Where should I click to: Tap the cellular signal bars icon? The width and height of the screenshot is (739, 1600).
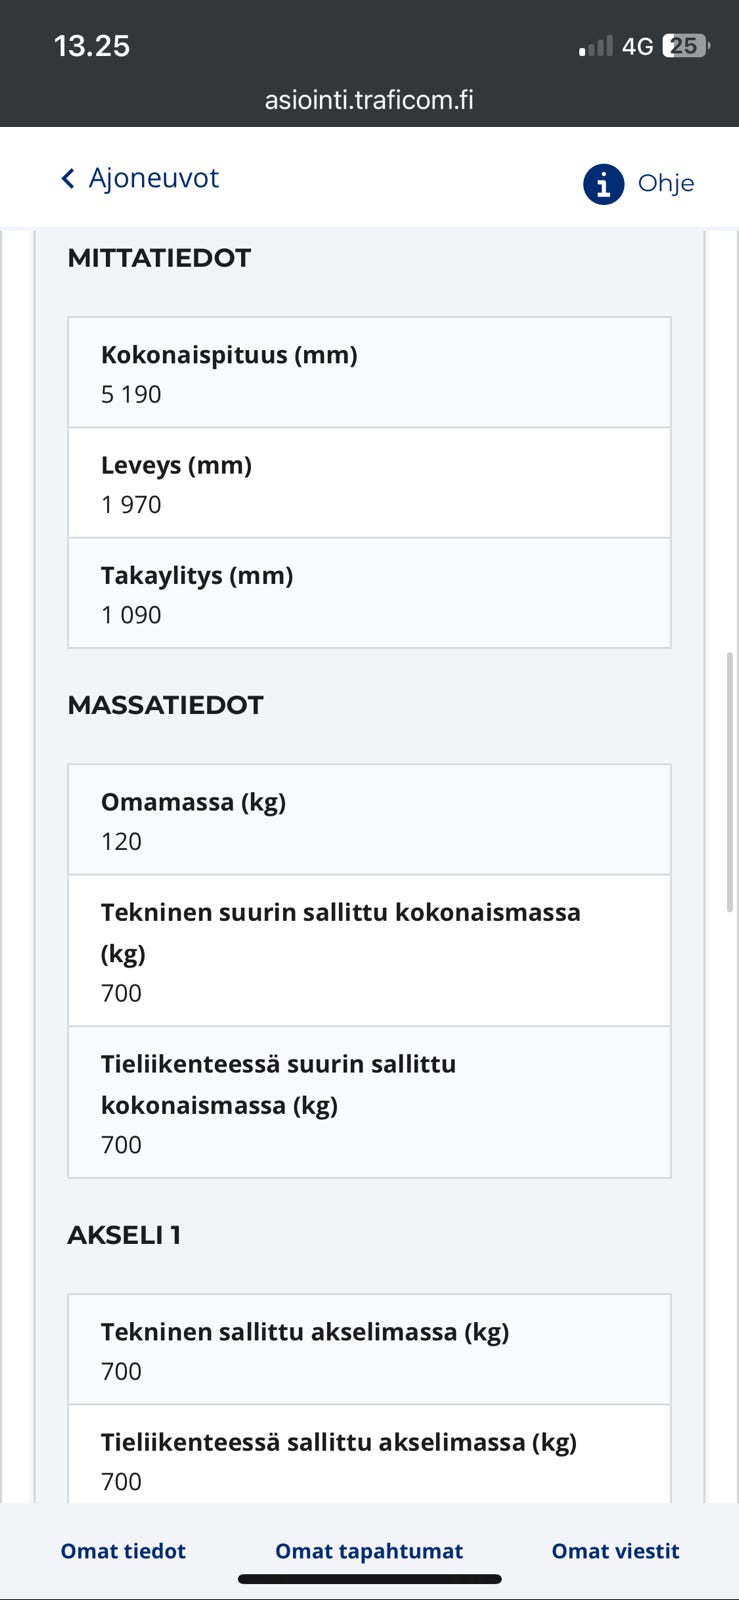pyautogui.click(x=596, y=46)
